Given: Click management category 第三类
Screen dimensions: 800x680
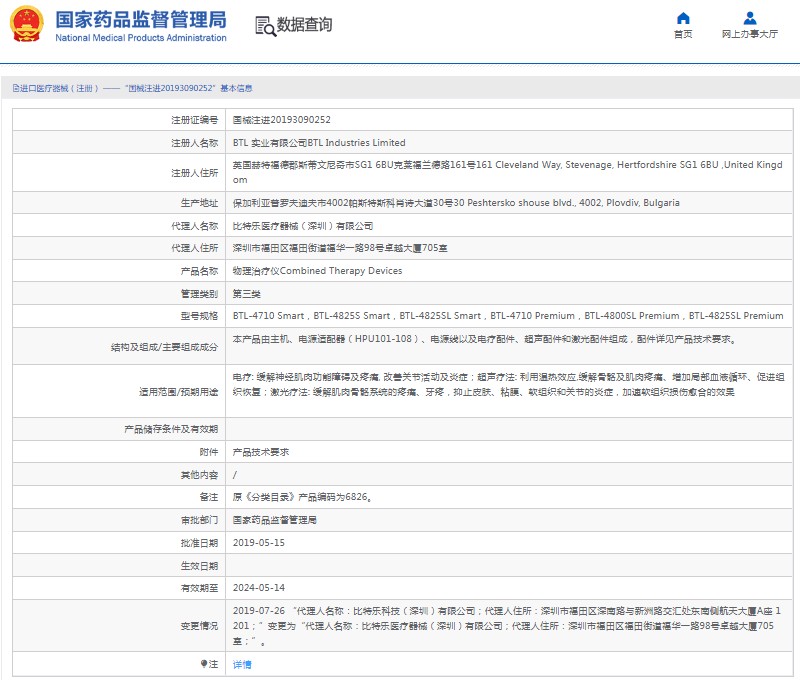Looking at the screenshot, I should [x=246, y=294].
